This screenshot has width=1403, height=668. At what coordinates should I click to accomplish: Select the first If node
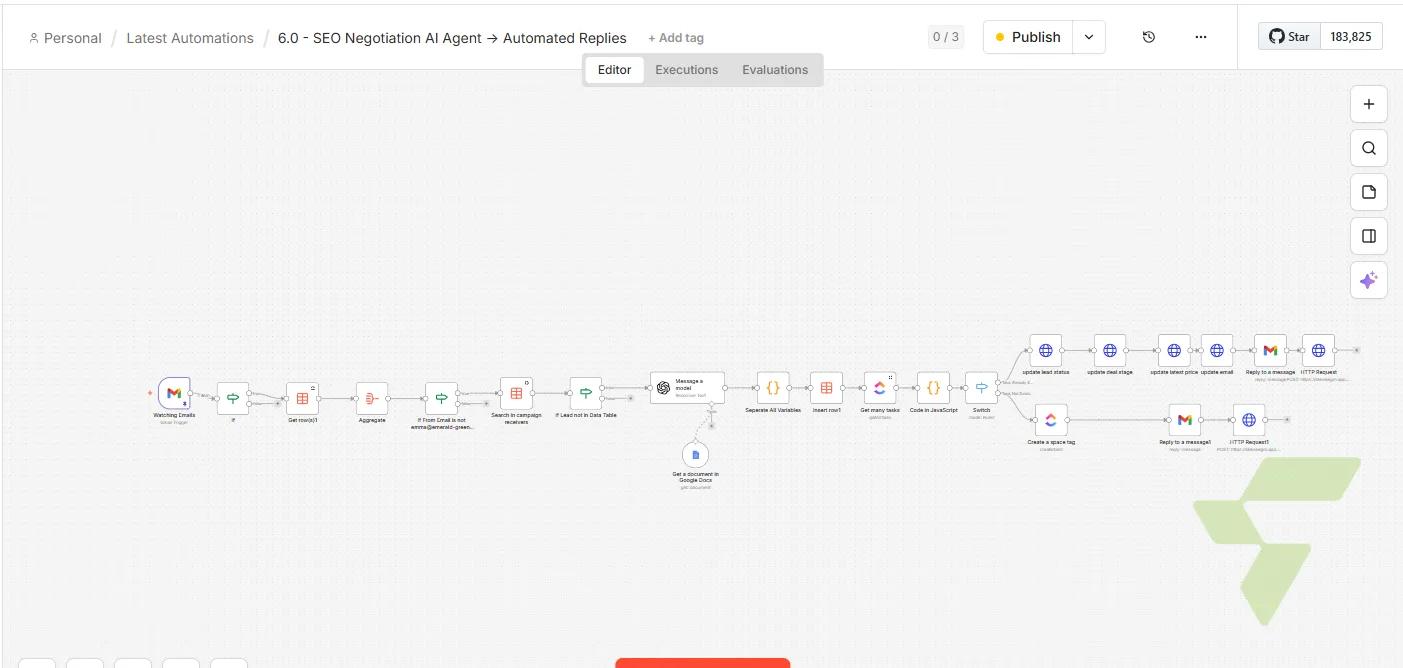(233, 398)
